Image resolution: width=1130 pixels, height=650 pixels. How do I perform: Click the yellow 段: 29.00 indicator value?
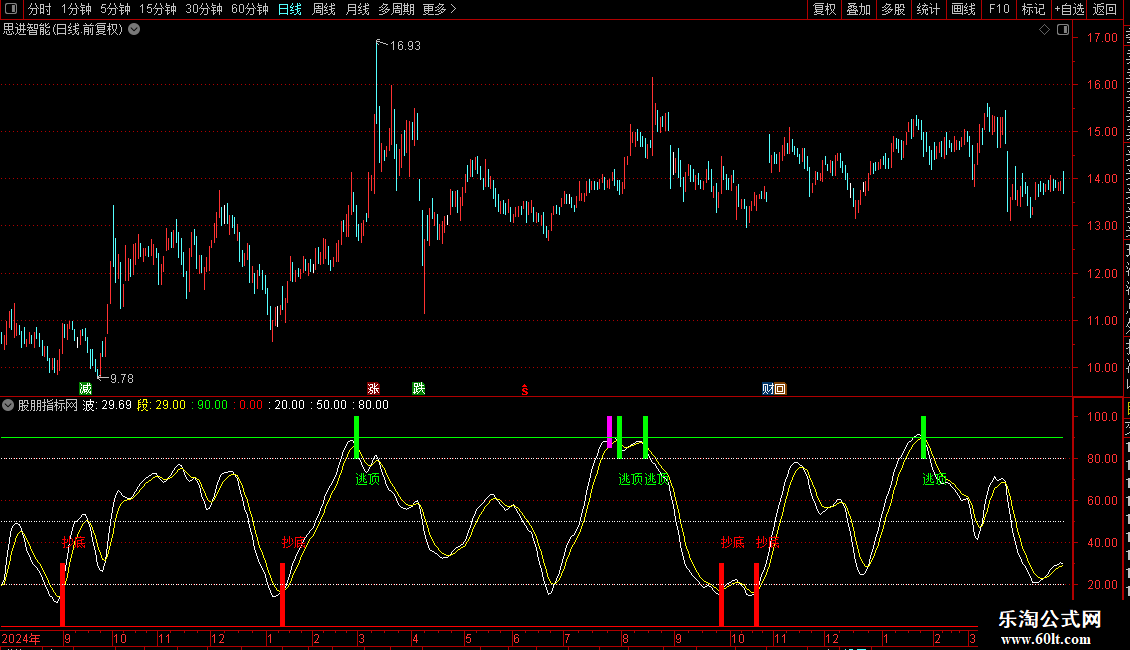(x=161, y=405)
